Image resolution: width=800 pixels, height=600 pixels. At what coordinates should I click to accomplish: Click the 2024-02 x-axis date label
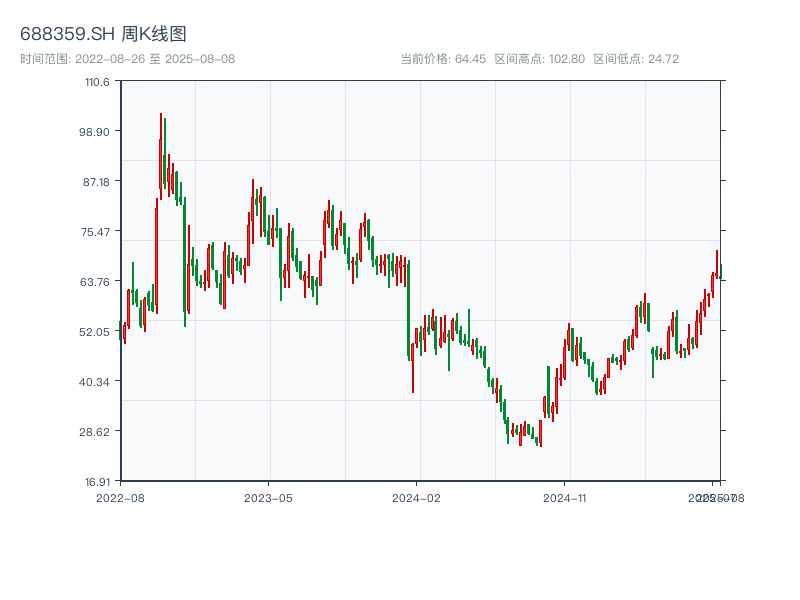416,497
